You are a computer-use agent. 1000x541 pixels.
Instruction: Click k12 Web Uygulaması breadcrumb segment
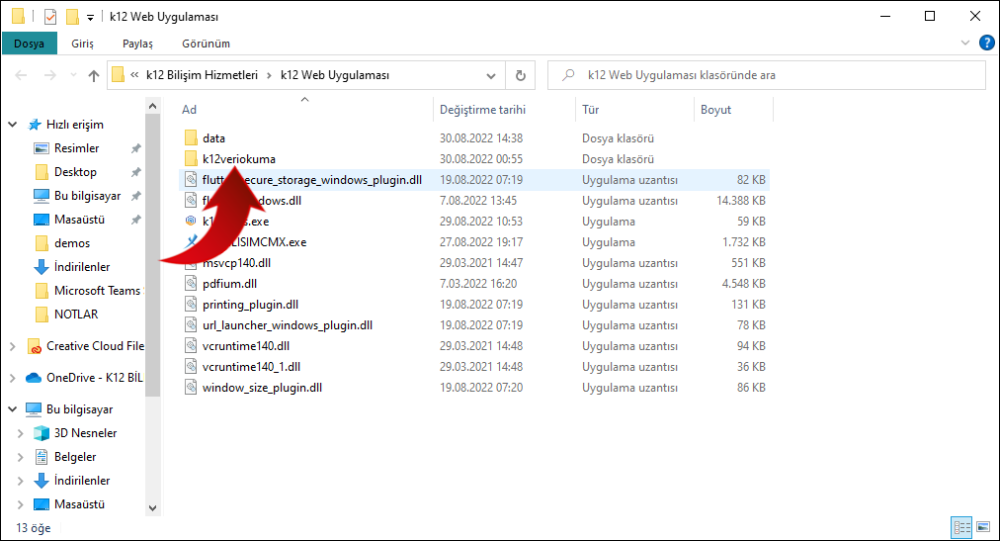[x=335, y=75]
